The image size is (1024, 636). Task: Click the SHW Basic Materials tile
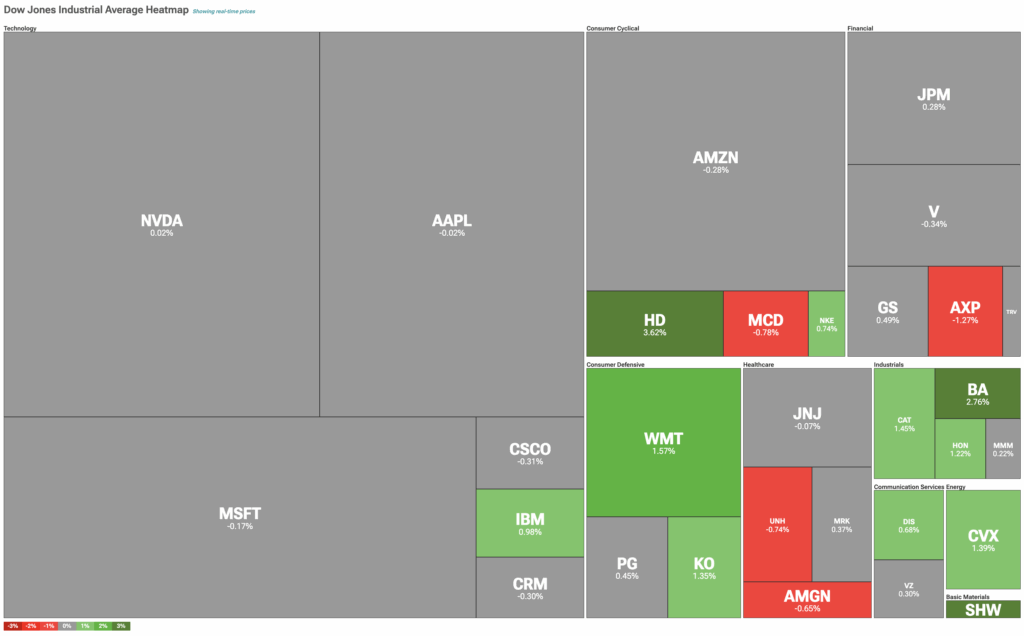coord(982,609)
